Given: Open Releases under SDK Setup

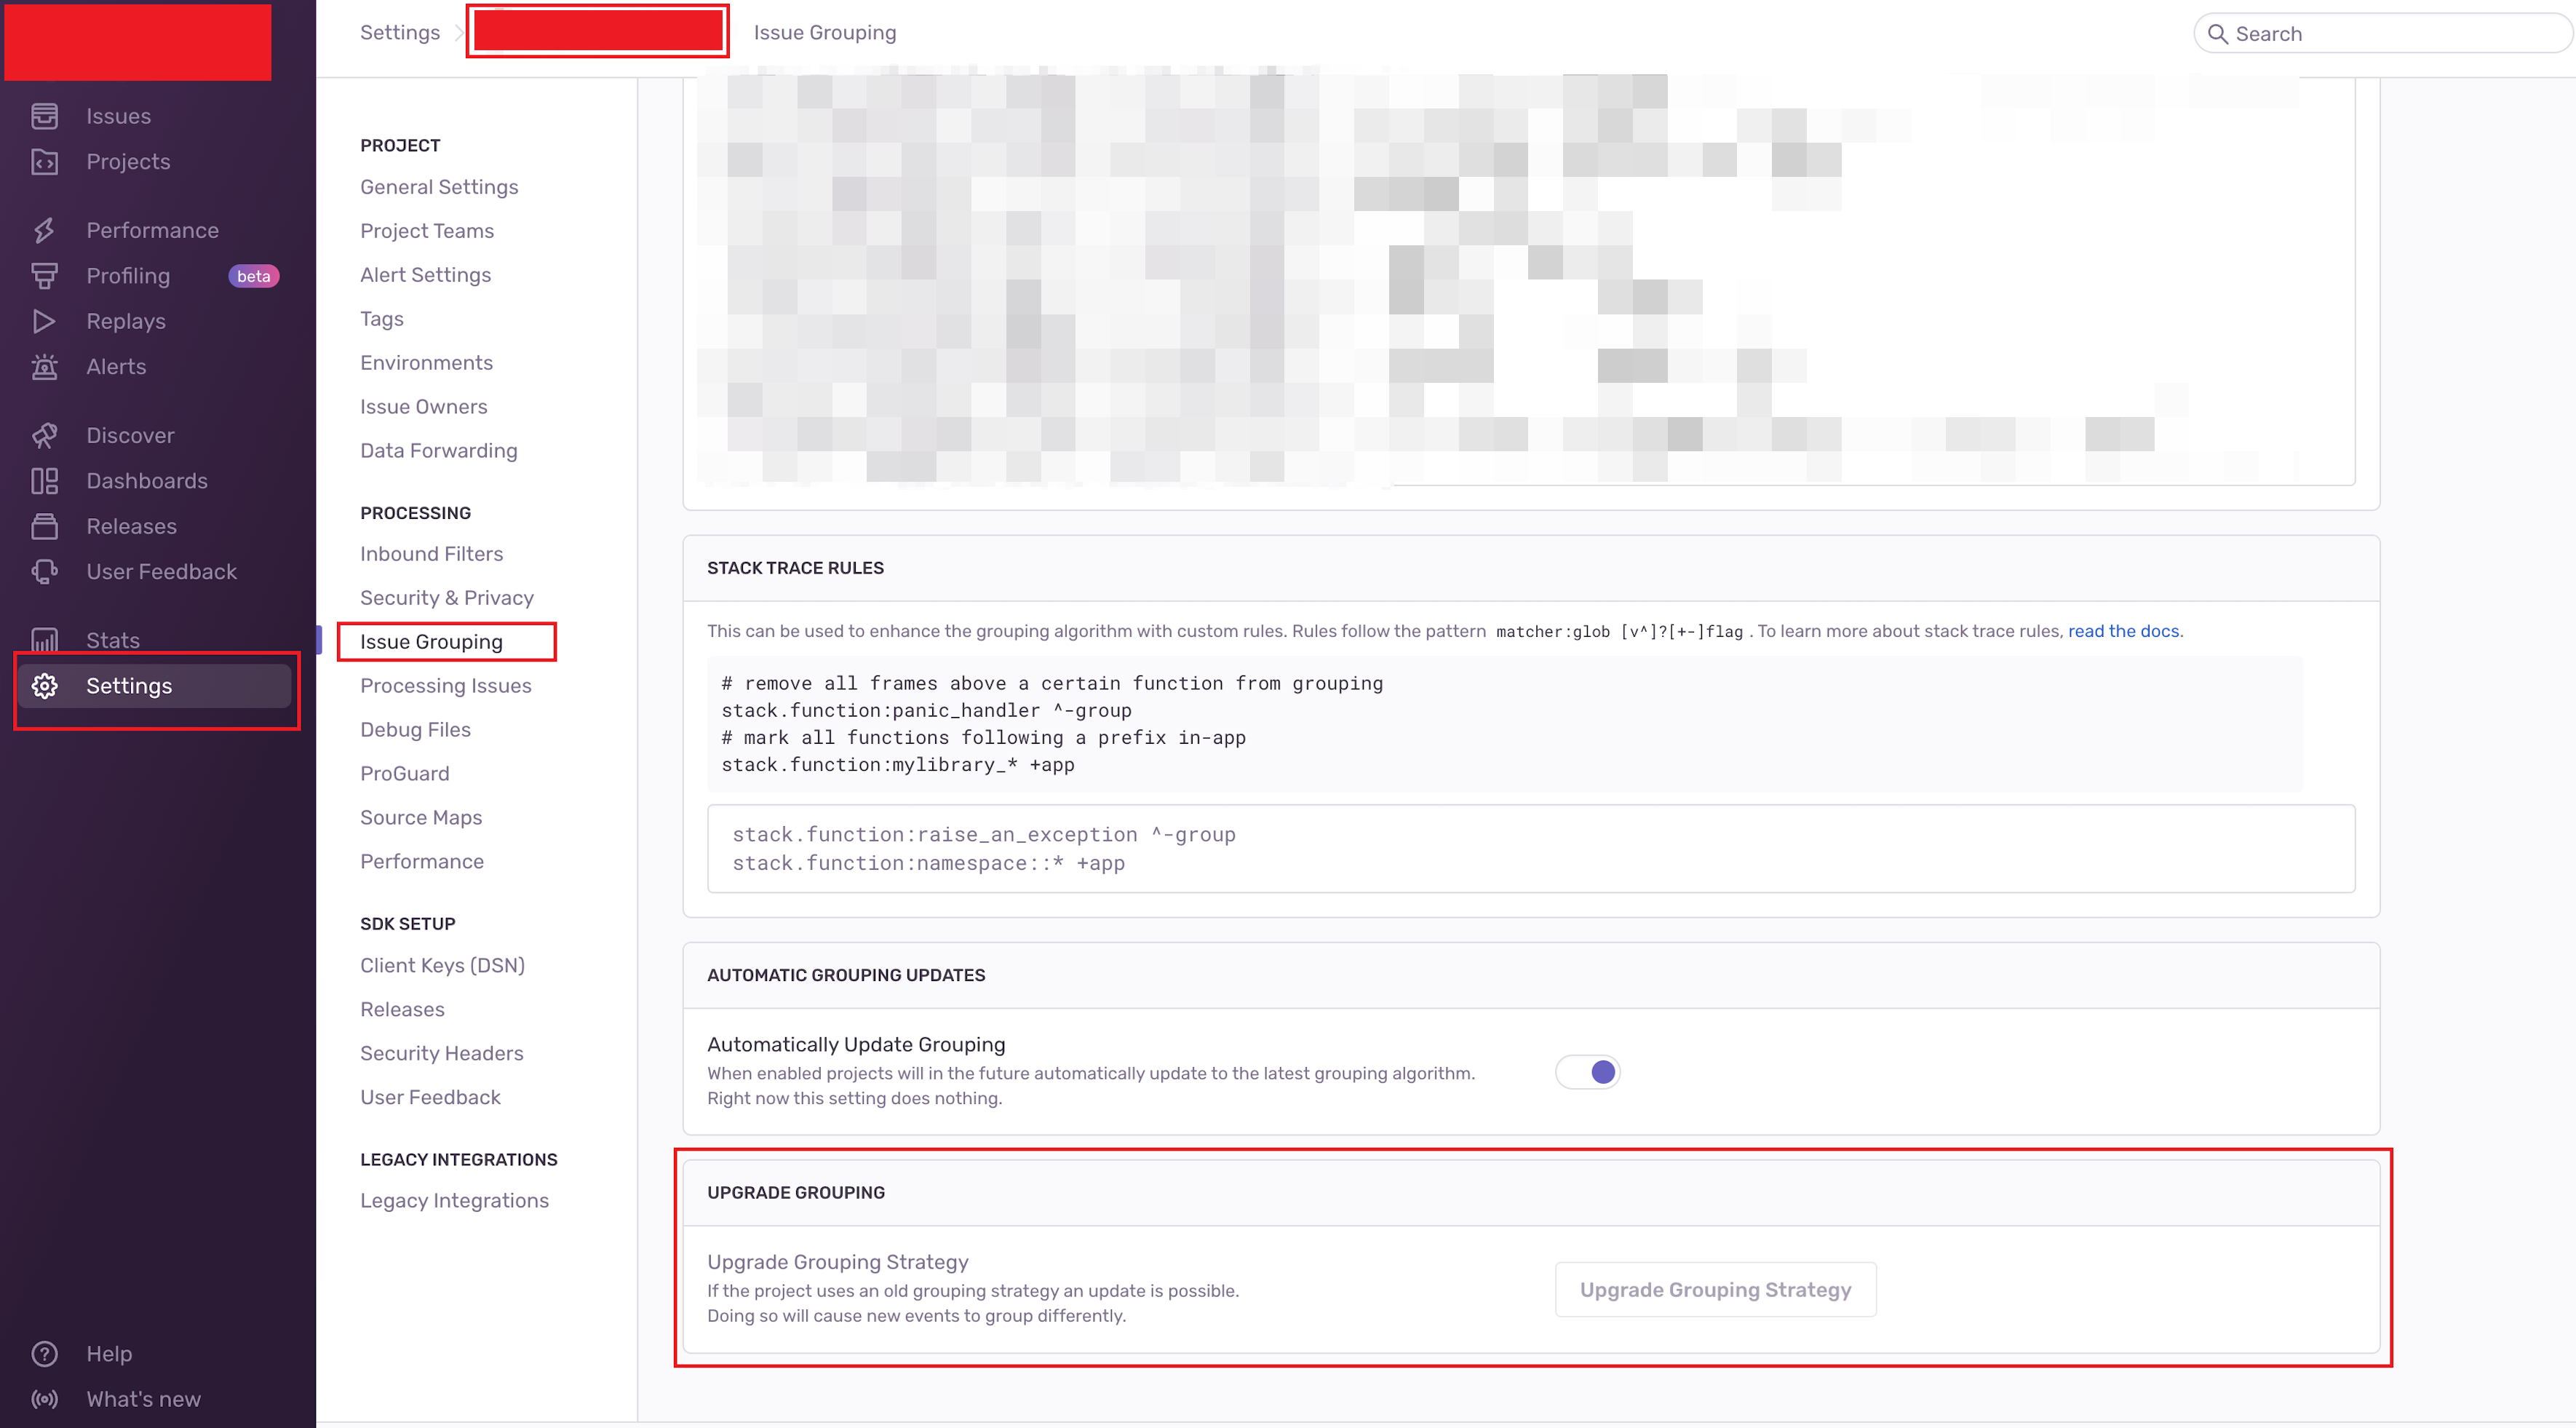Looking at the screenshot, I should tap(402, 1010).
